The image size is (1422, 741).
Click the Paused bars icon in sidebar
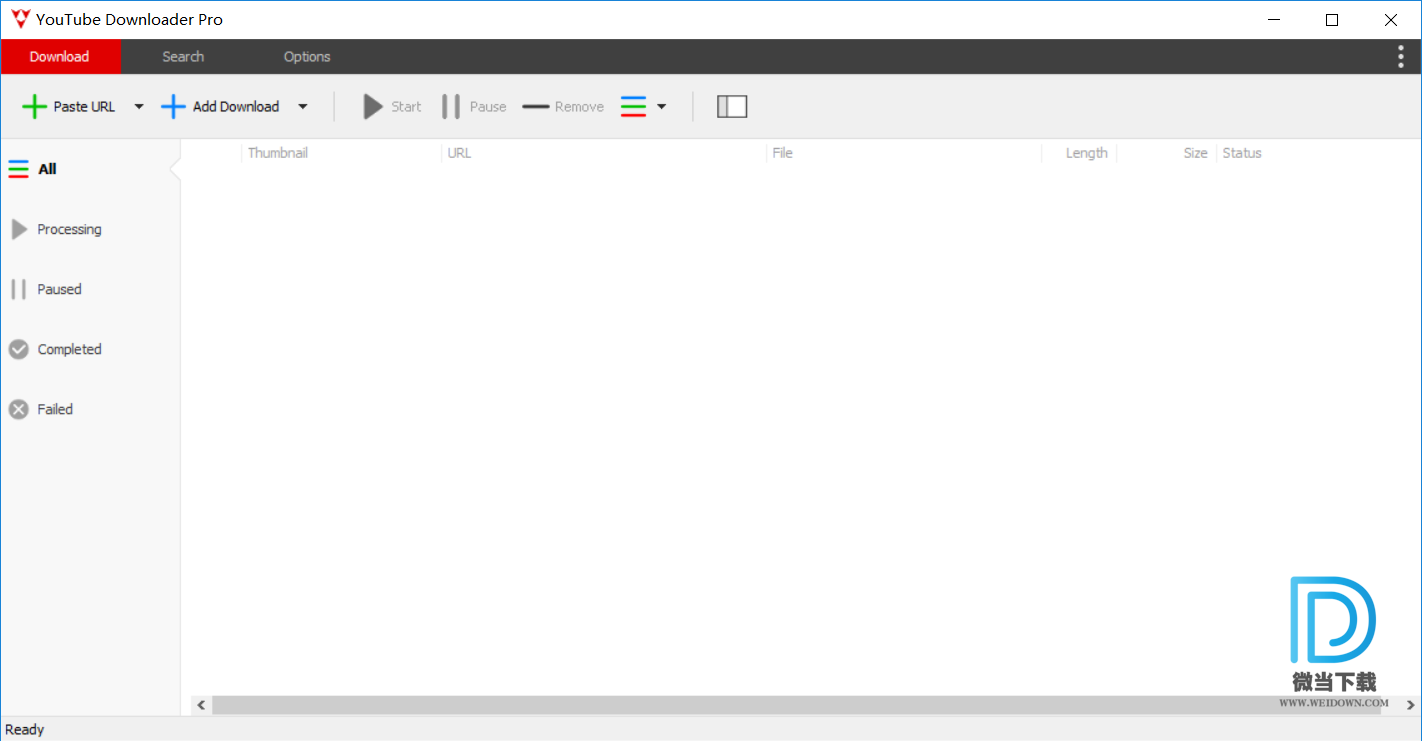pyautogui.click(x=19, y=289)
